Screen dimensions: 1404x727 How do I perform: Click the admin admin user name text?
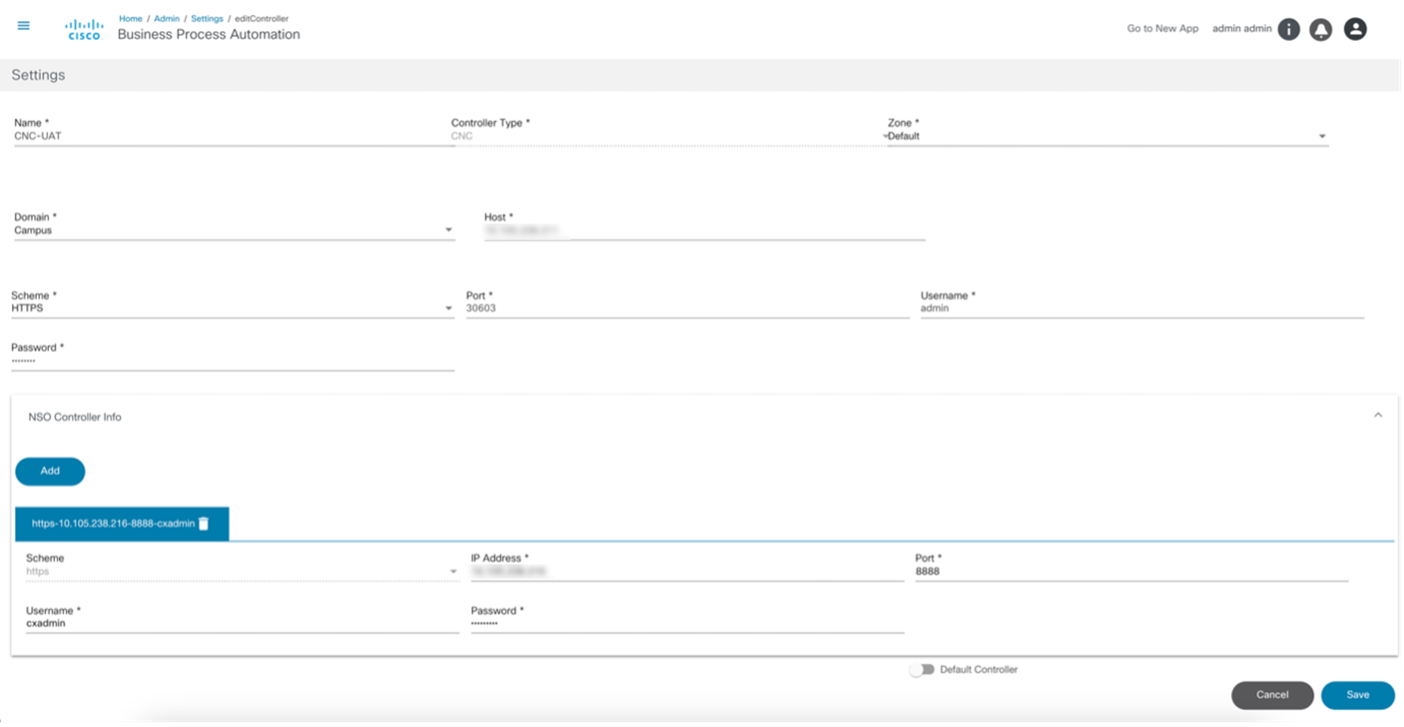click(1242, 28)
